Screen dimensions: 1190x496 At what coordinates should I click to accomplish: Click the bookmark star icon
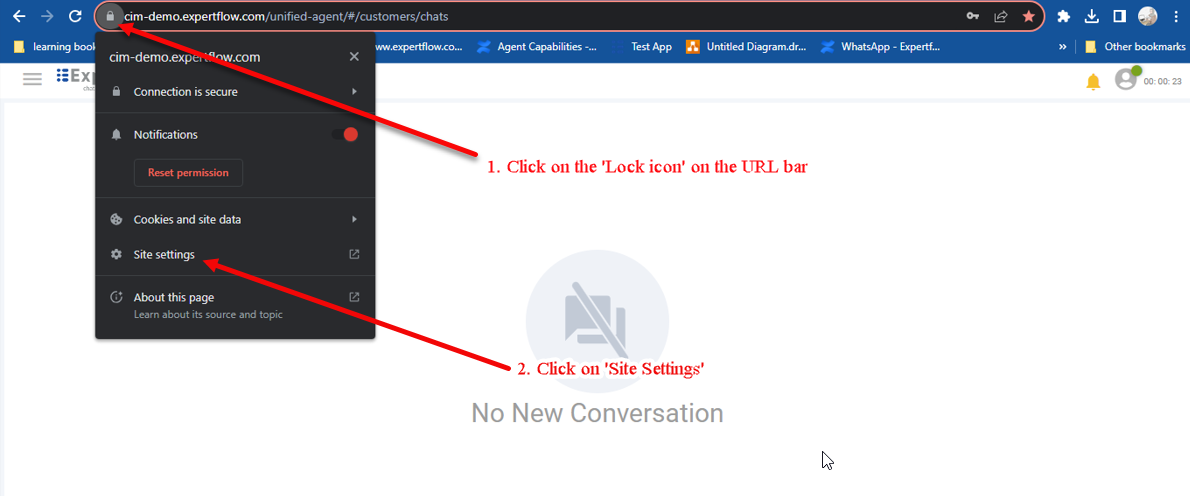click(1028, 16)
